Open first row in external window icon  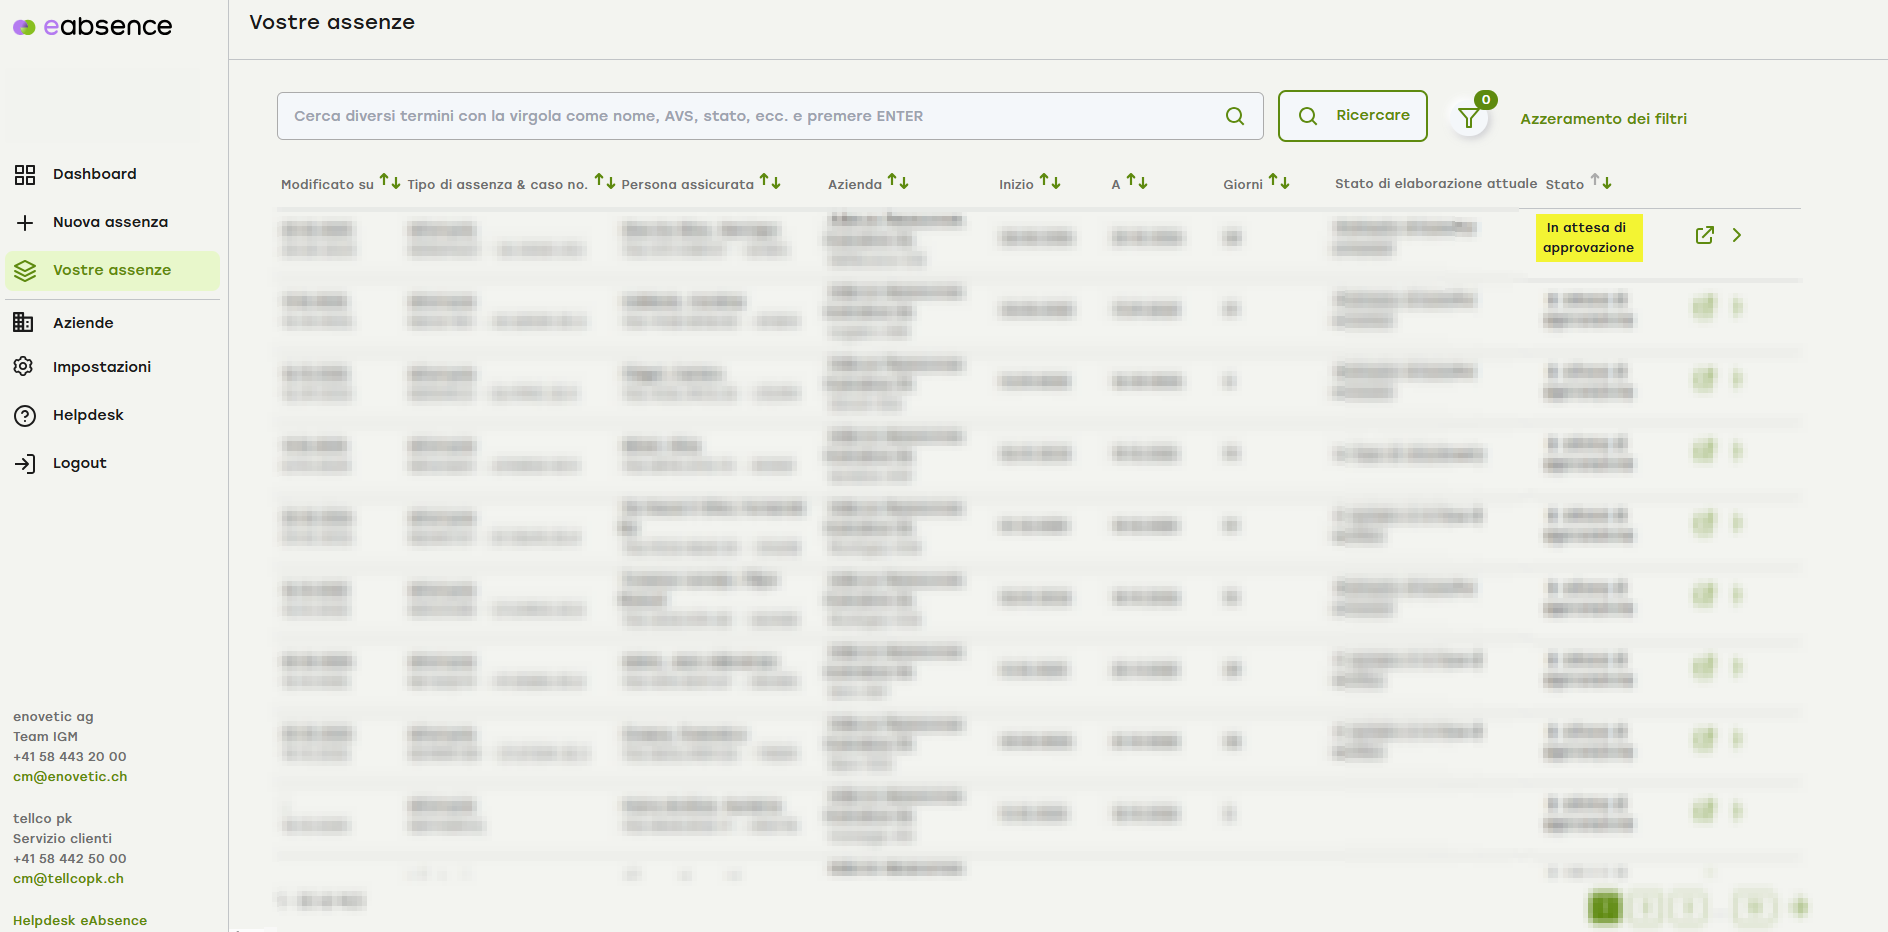(1705, 235)
